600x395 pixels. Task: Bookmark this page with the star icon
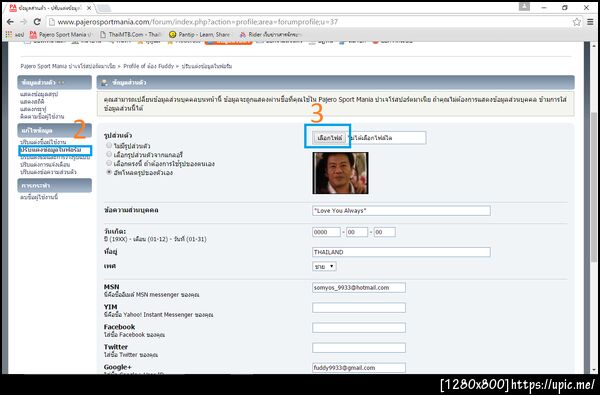(x=577, y=22)
